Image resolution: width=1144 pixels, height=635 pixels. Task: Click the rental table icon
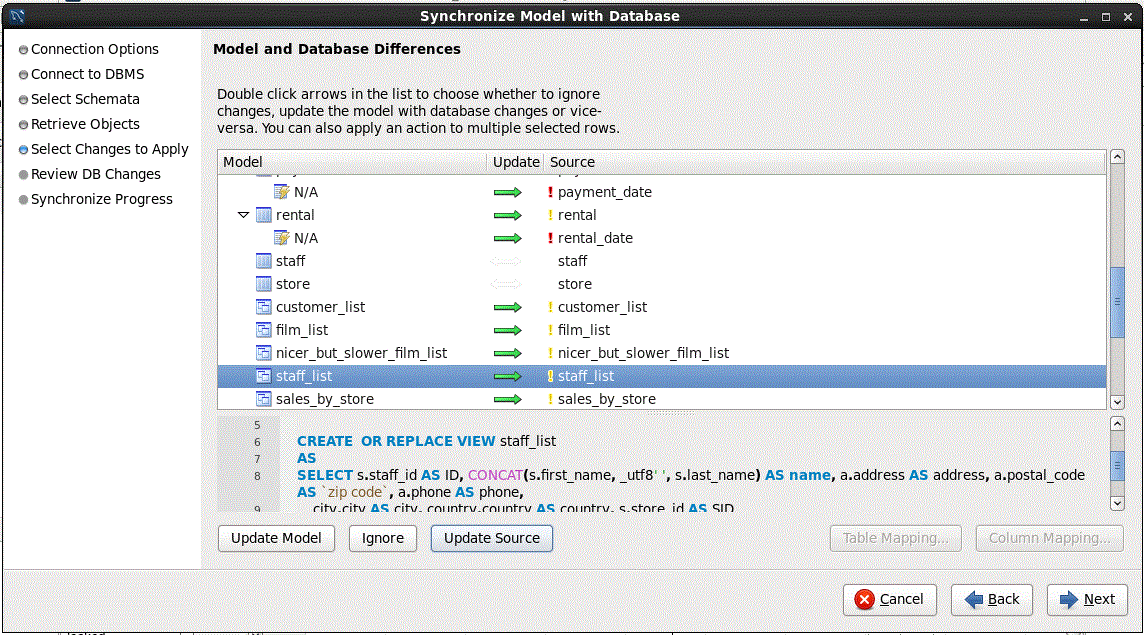pyautogui.click(x=264, y=215)
